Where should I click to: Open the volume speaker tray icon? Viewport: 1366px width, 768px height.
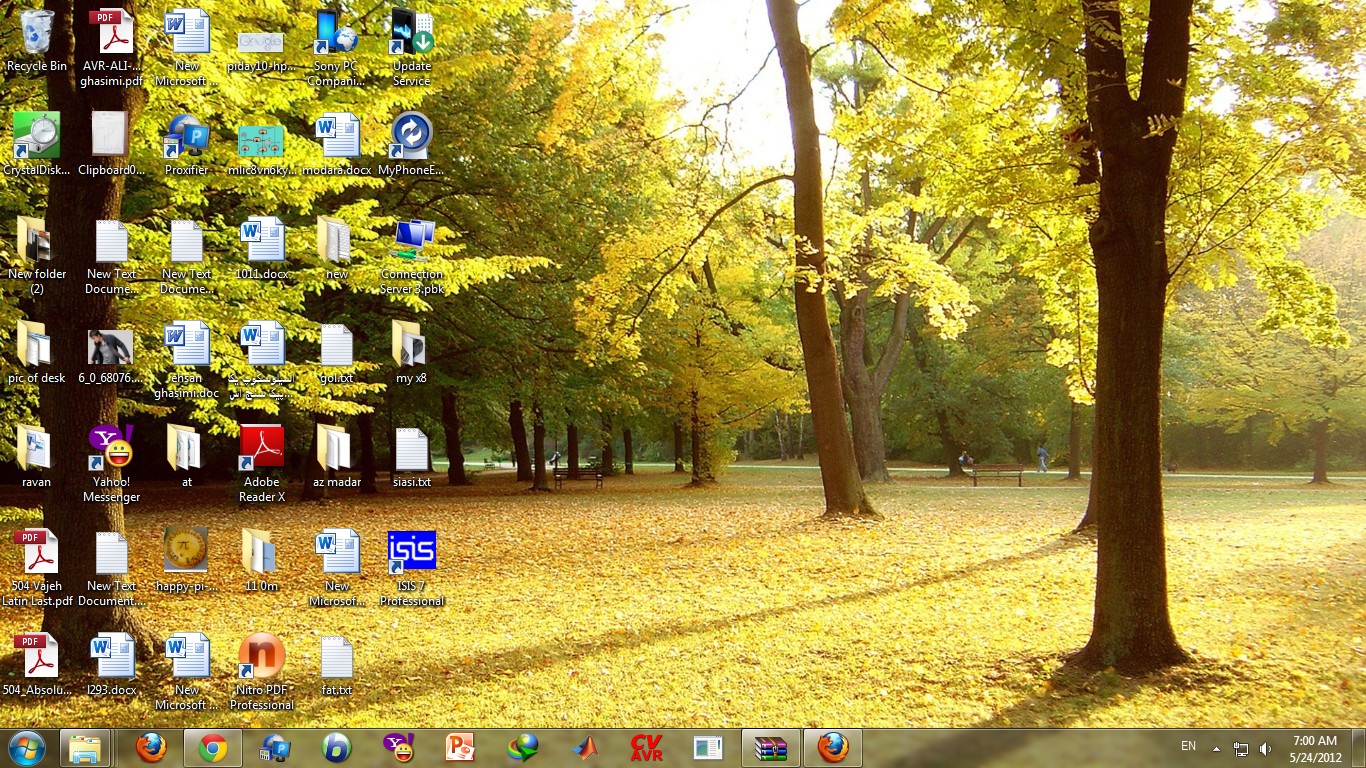1265,748
